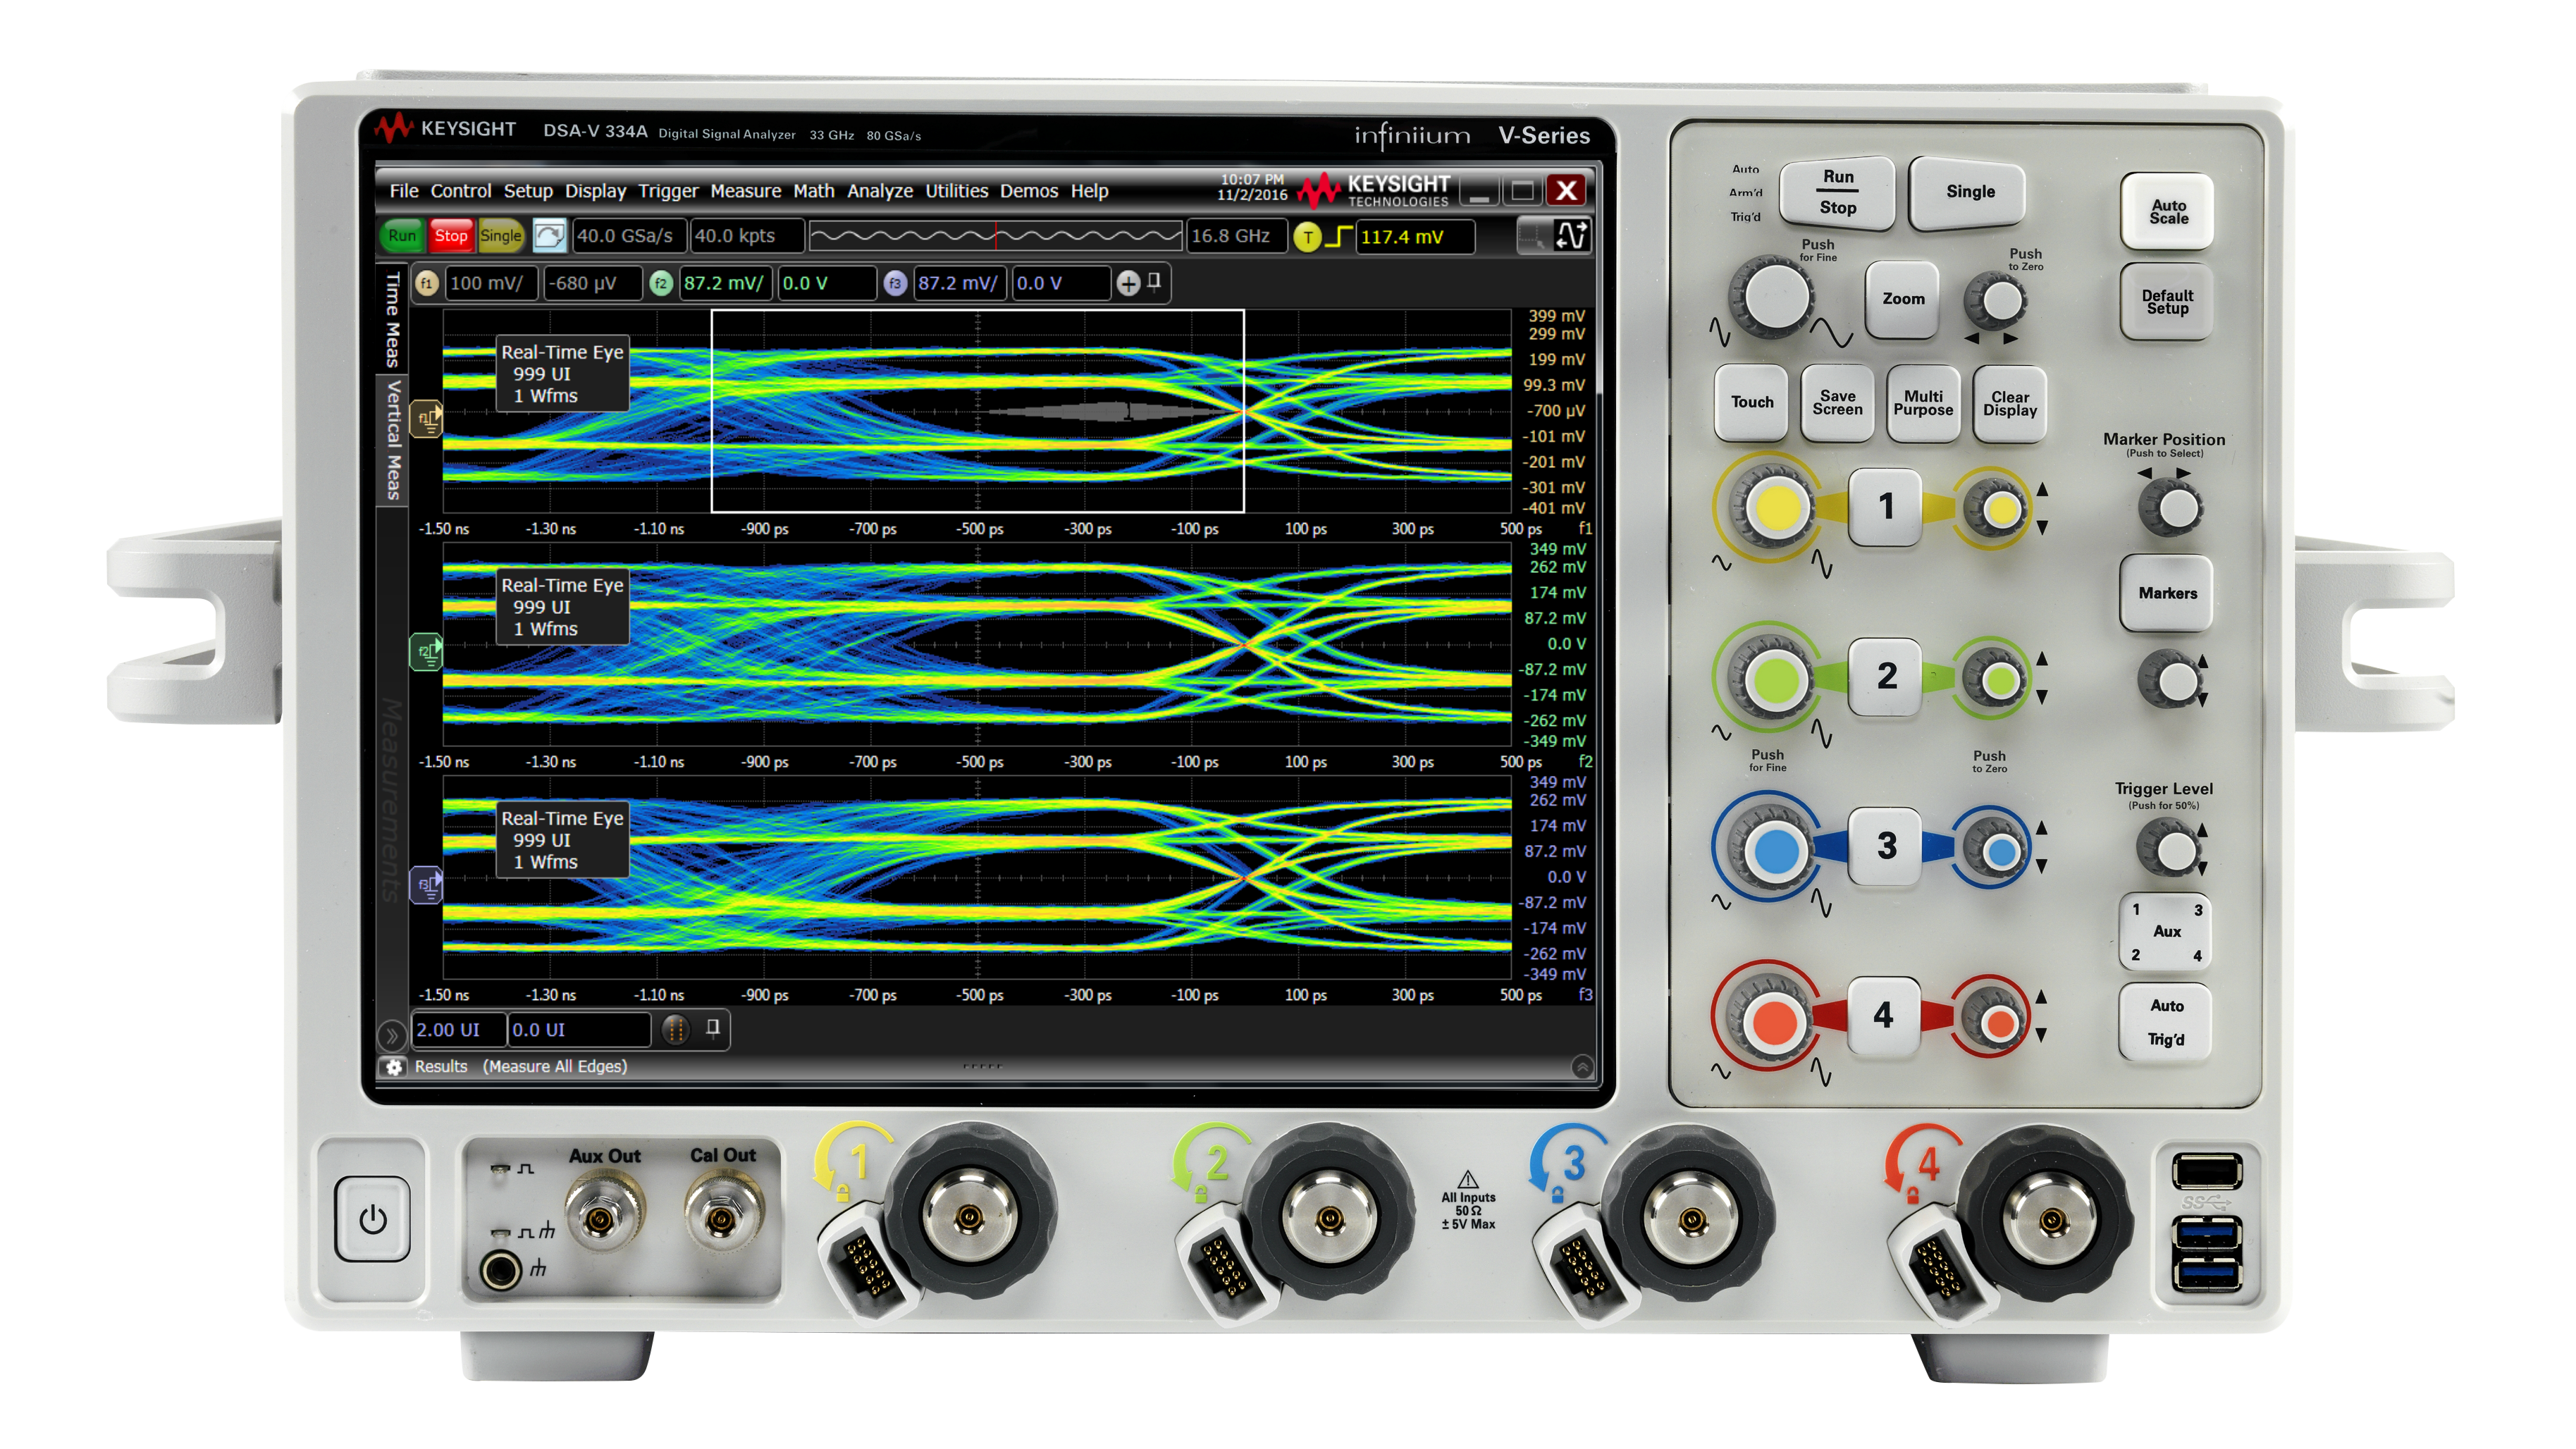Click the f3 87.2 mV/ scale field
Screen dimensions: 2576x1449
(961, 284)
